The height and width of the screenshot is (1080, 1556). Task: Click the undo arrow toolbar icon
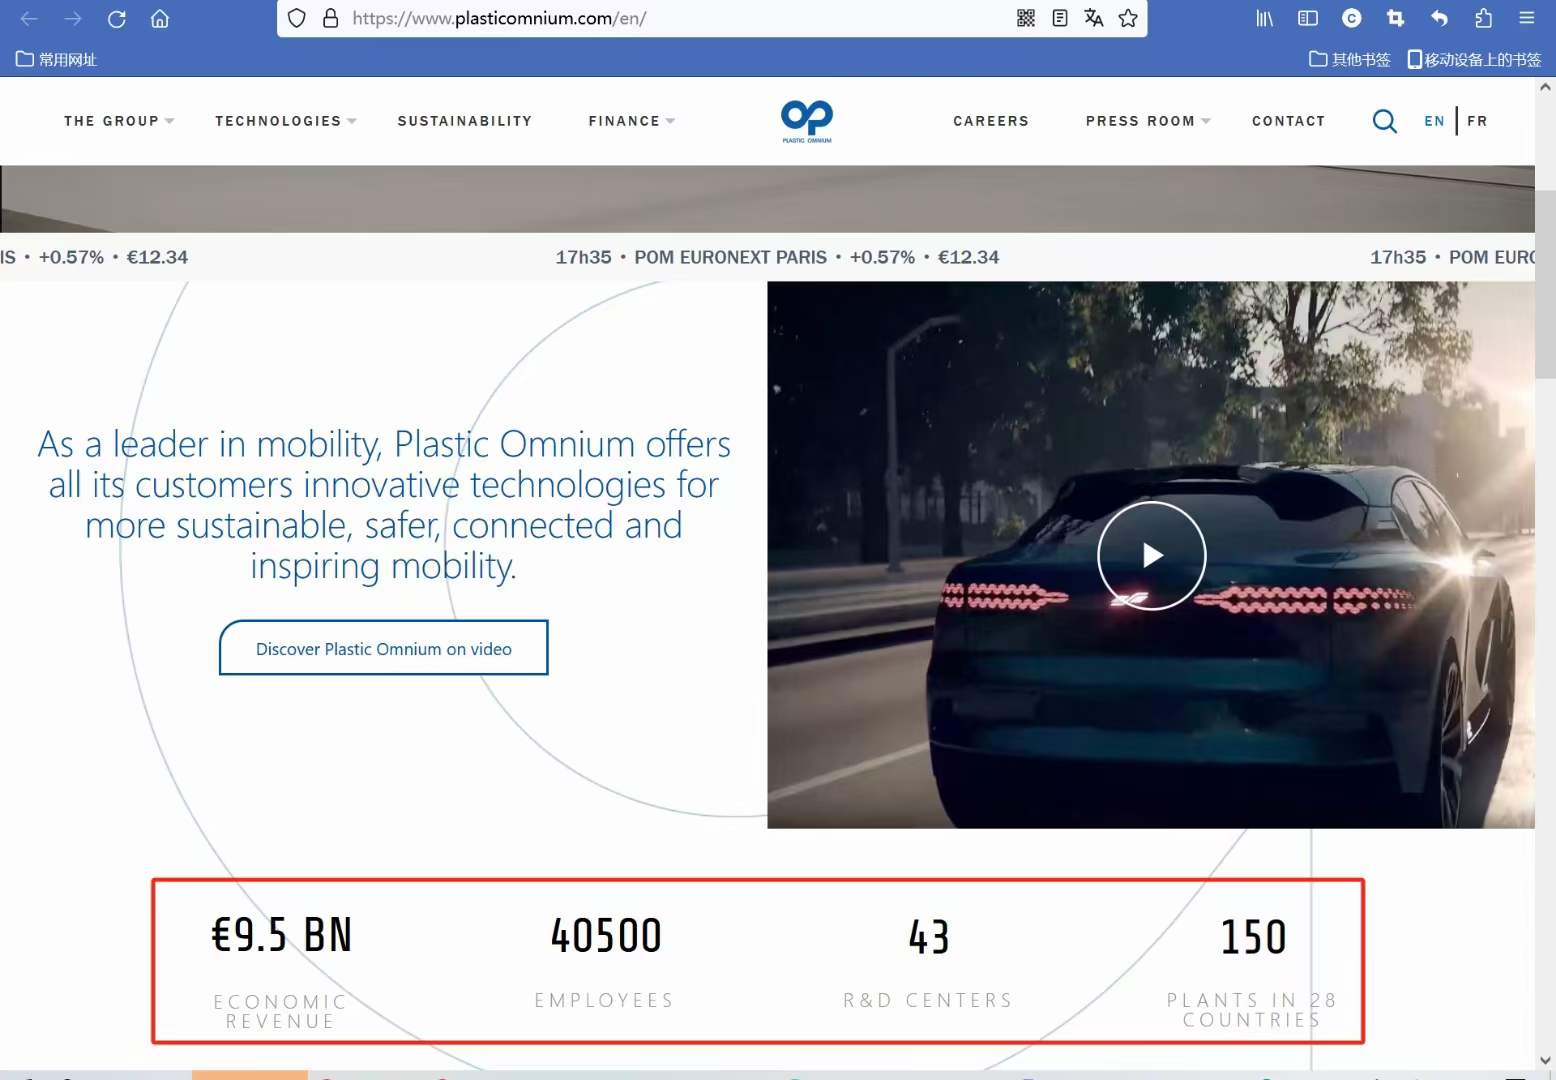(x=1439, y=18)
